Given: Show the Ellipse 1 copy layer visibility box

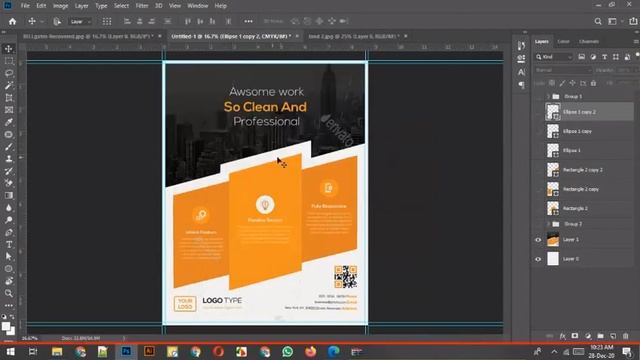Looking at the screenshot, I should (538, 131).
